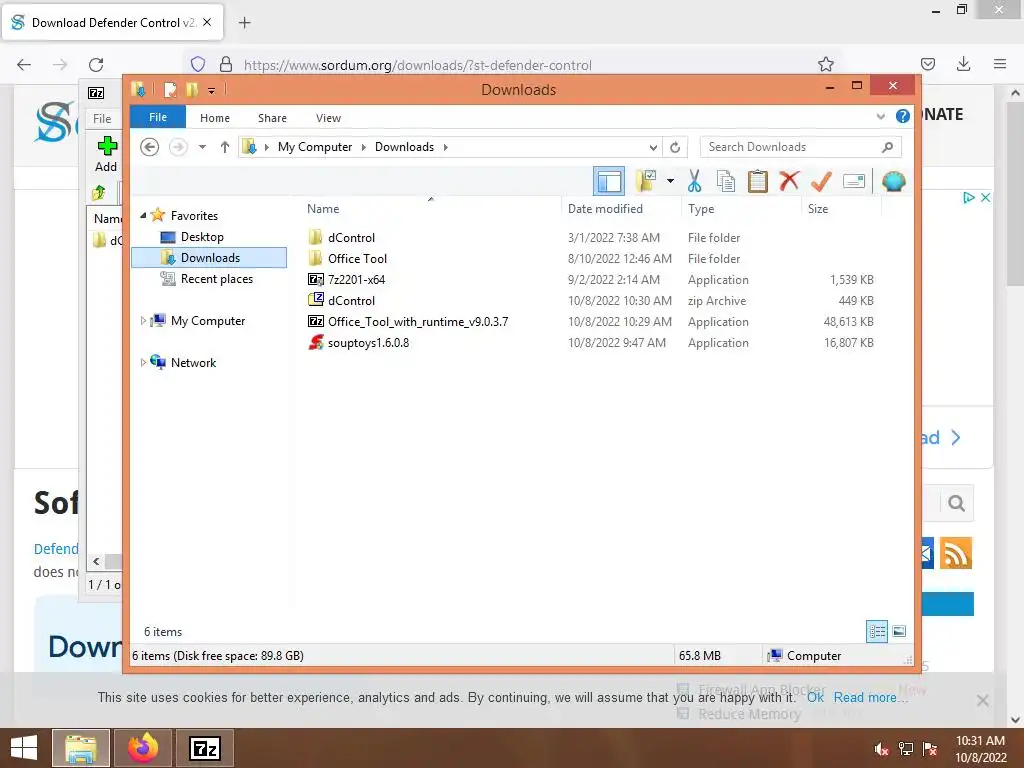Select the dControl zip archive
This screenshot has width=1024, height=768.
[351, 301]
